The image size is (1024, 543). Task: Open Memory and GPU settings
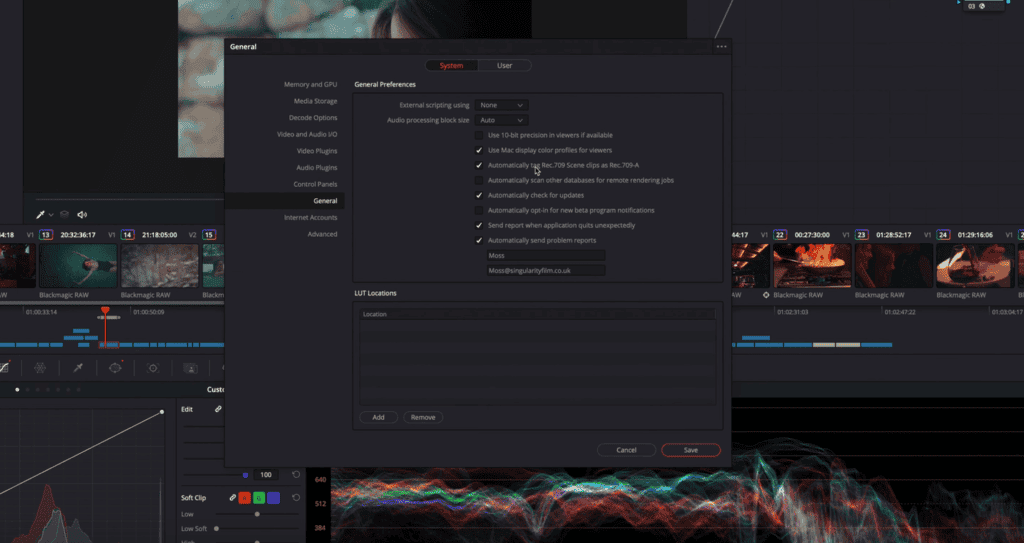310,84
